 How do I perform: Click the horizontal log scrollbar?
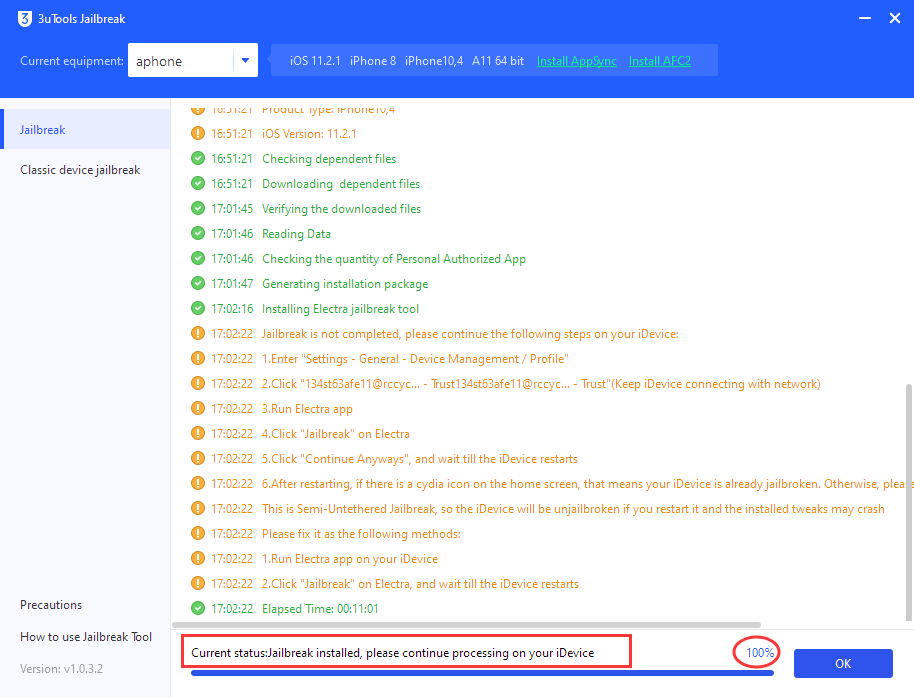point(467,625)
